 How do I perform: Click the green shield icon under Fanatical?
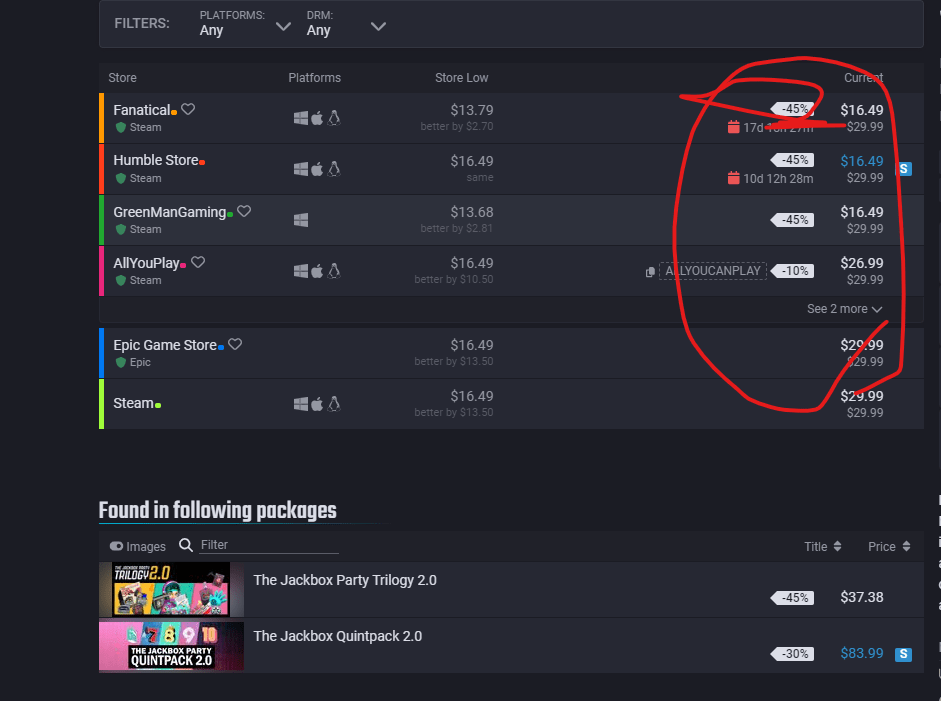pyautogui.click(x=121, y=127)
